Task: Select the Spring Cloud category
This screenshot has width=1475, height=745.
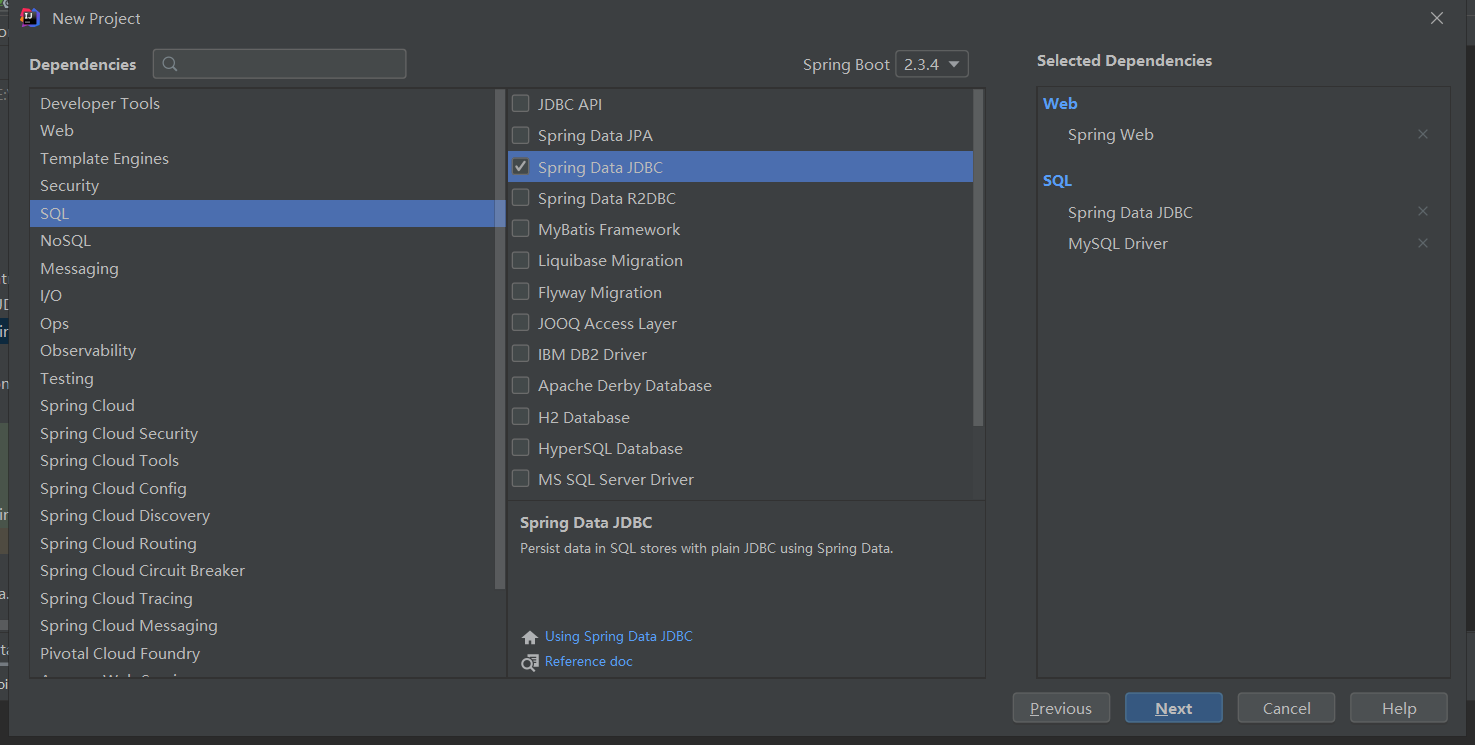Action: [x=262, y=406]
